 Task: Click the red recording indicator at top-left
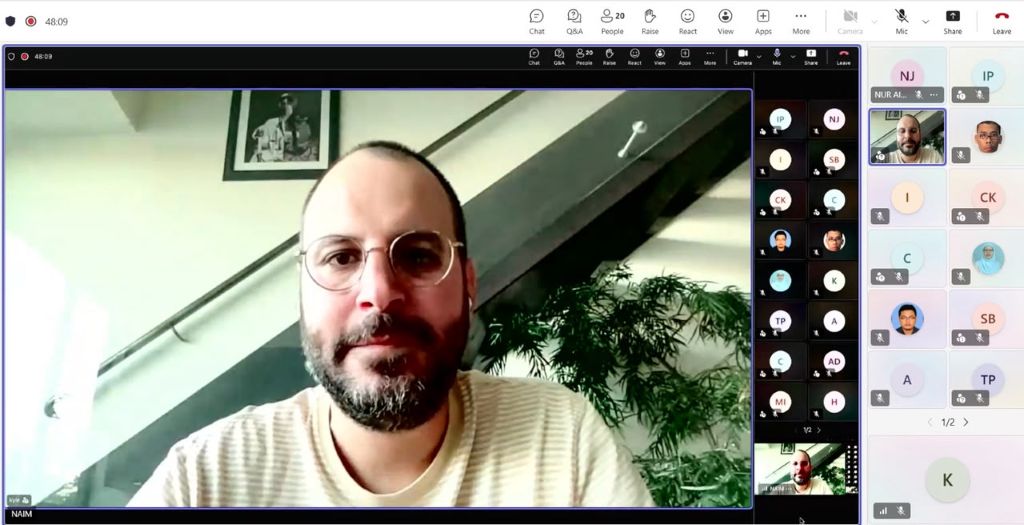pyautogui.click(x=31, y=21)
